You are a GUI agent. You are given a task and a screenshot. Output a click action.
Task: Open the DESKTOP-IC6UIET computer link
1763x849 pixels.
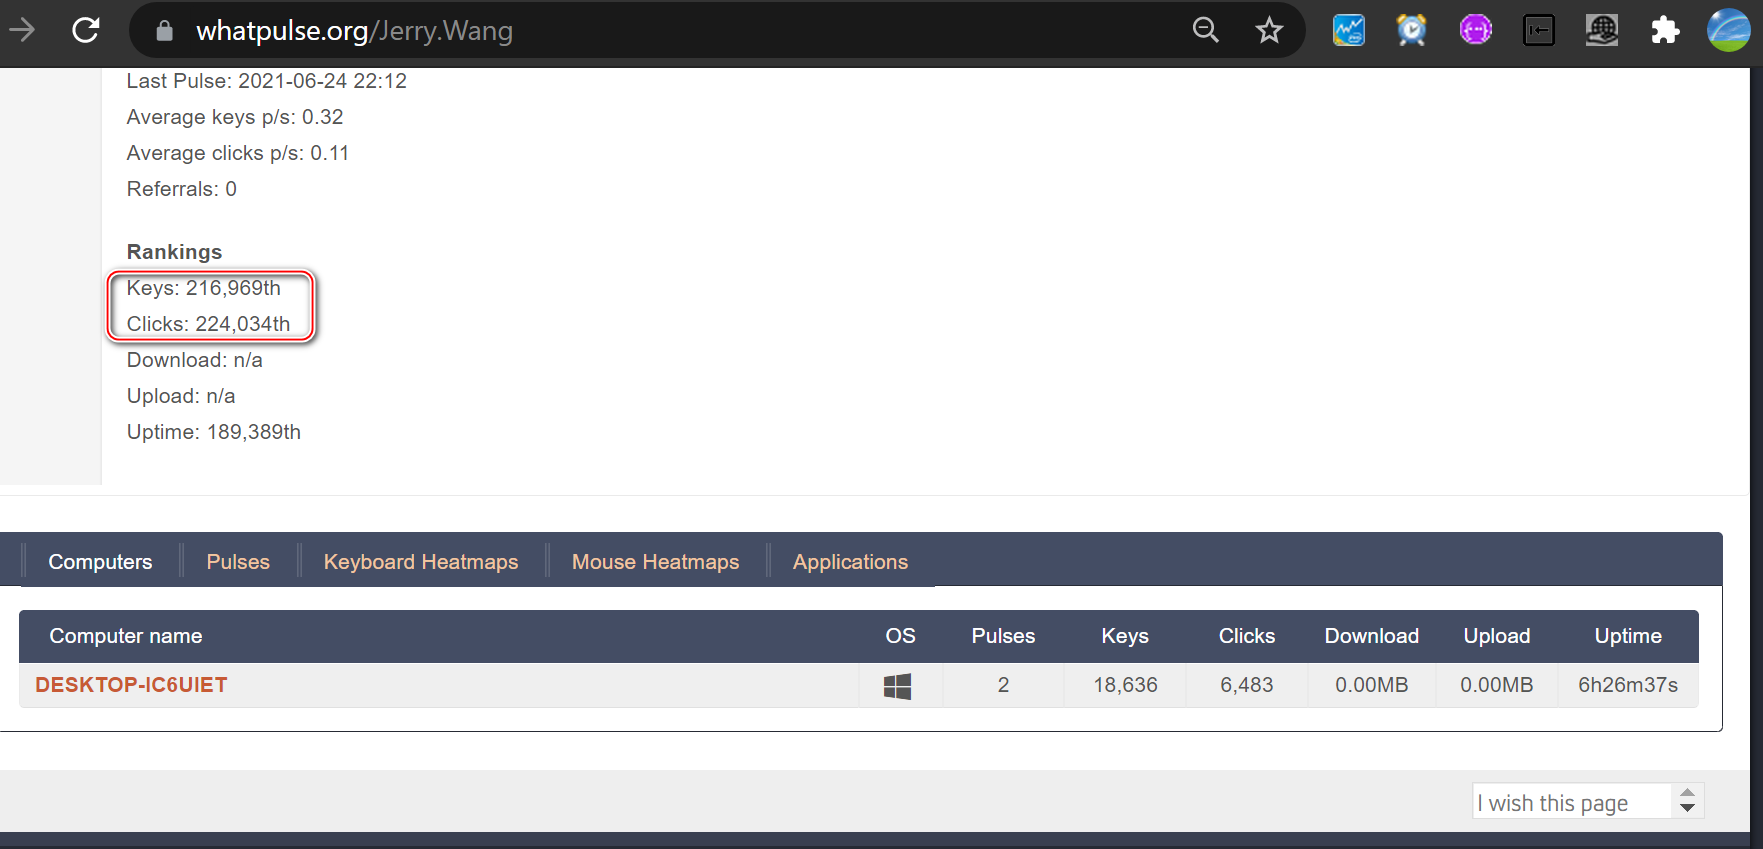[131, 685]
